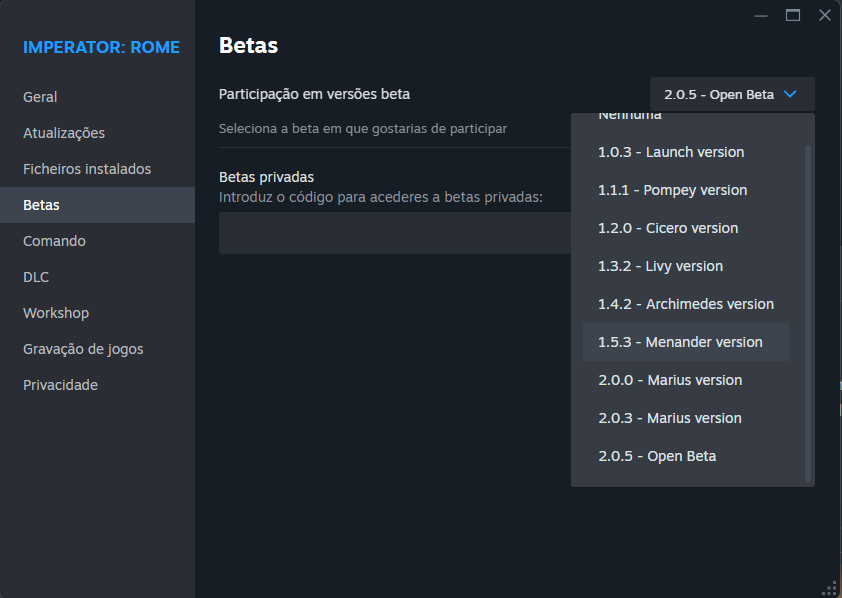This screenshot has width=842, height=598.
Task: Choose 1.5.3 - Menander version
Action: click(x=686, y=342)
